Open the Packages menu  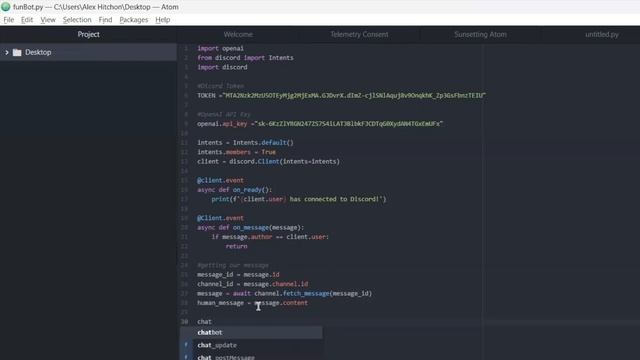(x=133, y=20)
